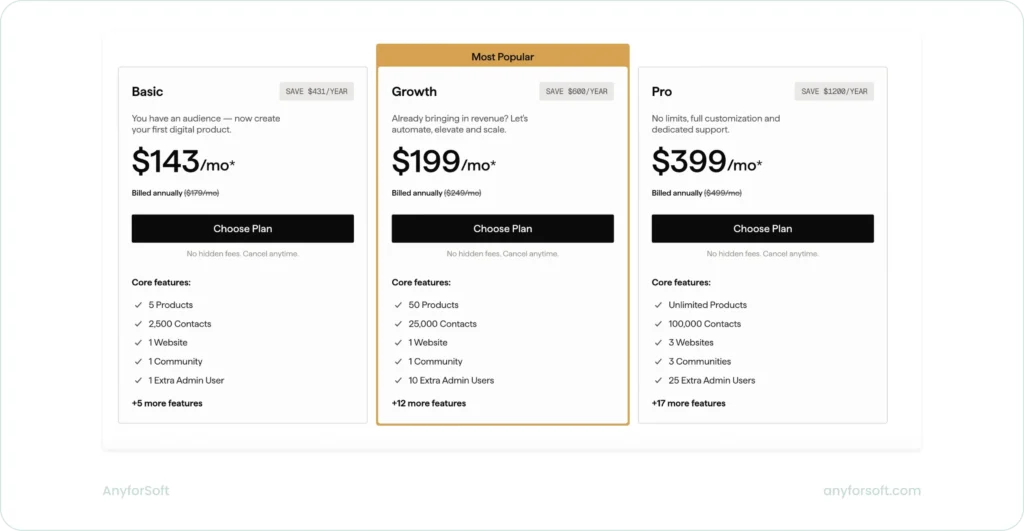Open the anyforsoft.com link
Viewport: 1024px width, 531px height.
tap(871, 491)
